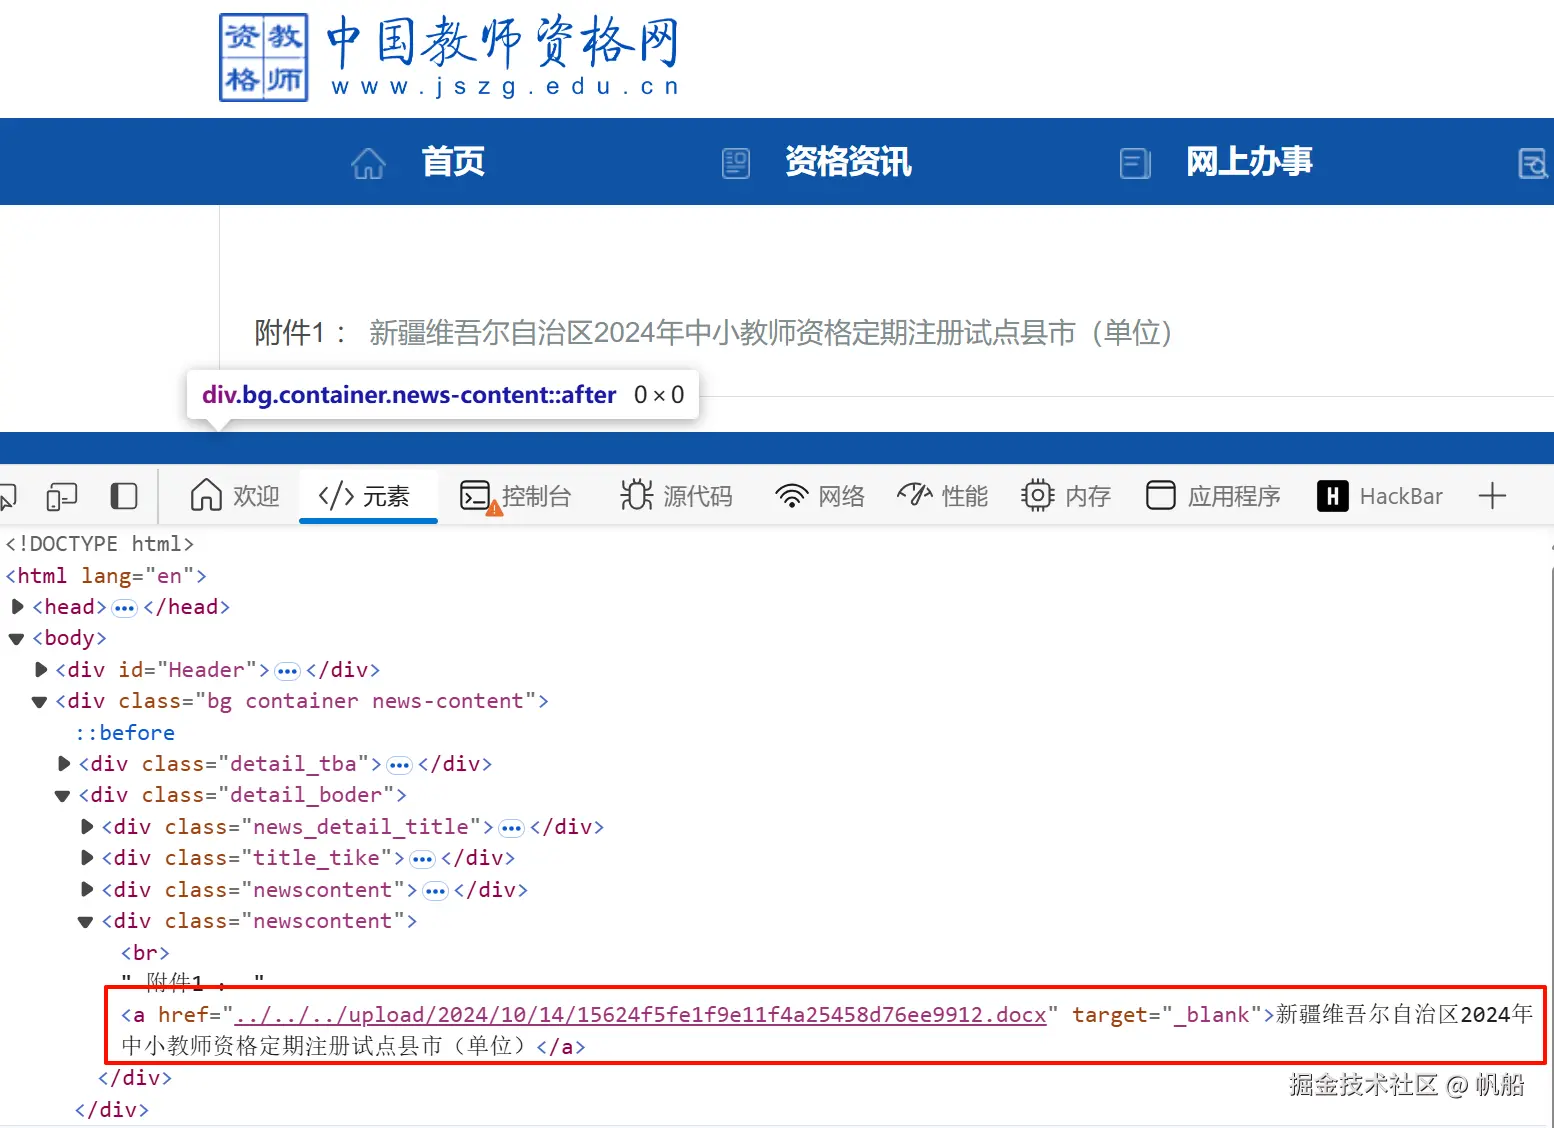Click the ellipsis badge in the head element
1554x1128 pixels.
(125, 608)
